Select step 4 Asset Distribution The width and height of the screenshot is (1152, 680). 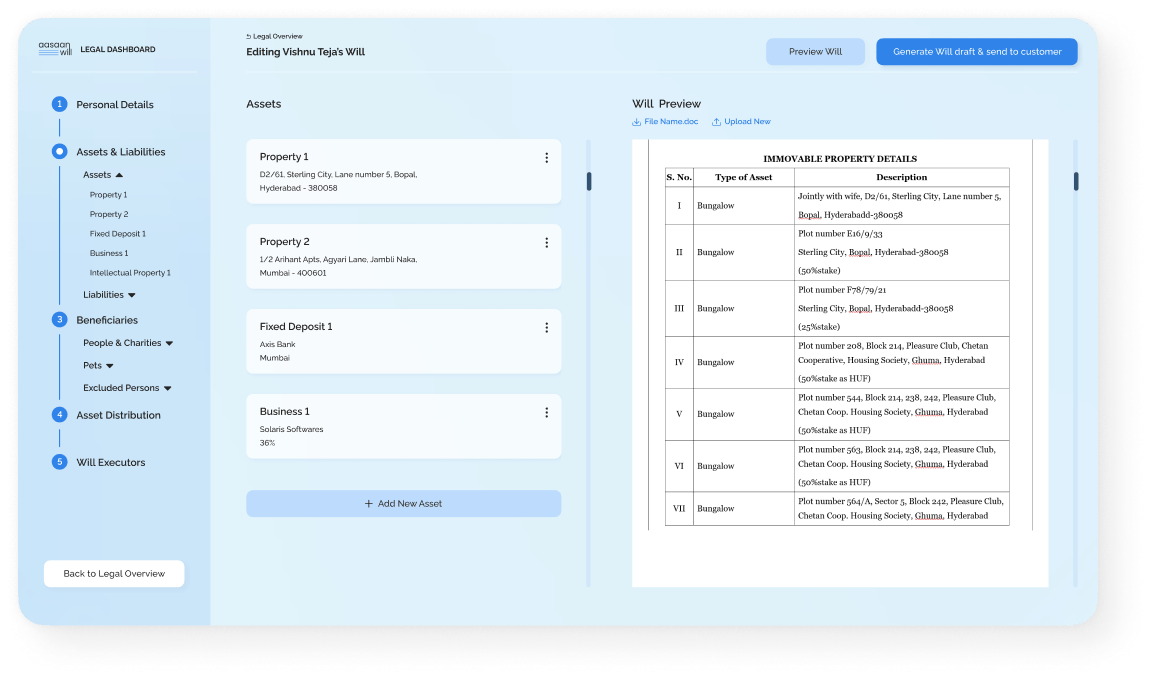click(x=118, y=415)
